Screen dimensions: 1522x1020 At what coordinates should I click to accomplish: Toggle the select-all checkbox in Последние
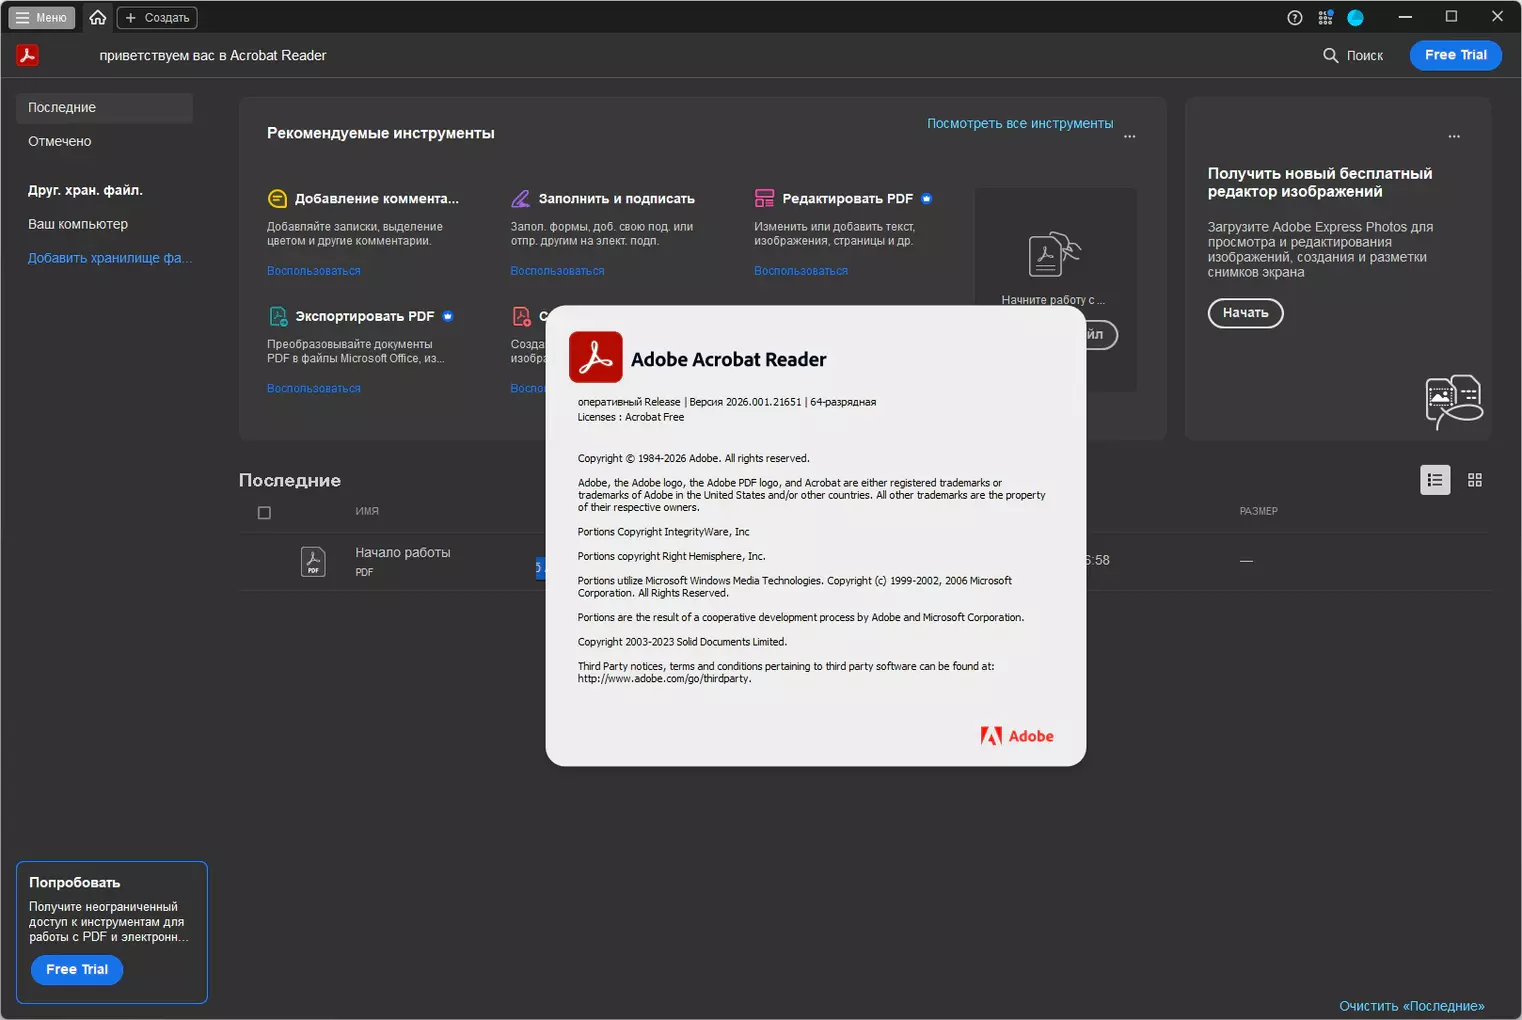tap(264, 513)
